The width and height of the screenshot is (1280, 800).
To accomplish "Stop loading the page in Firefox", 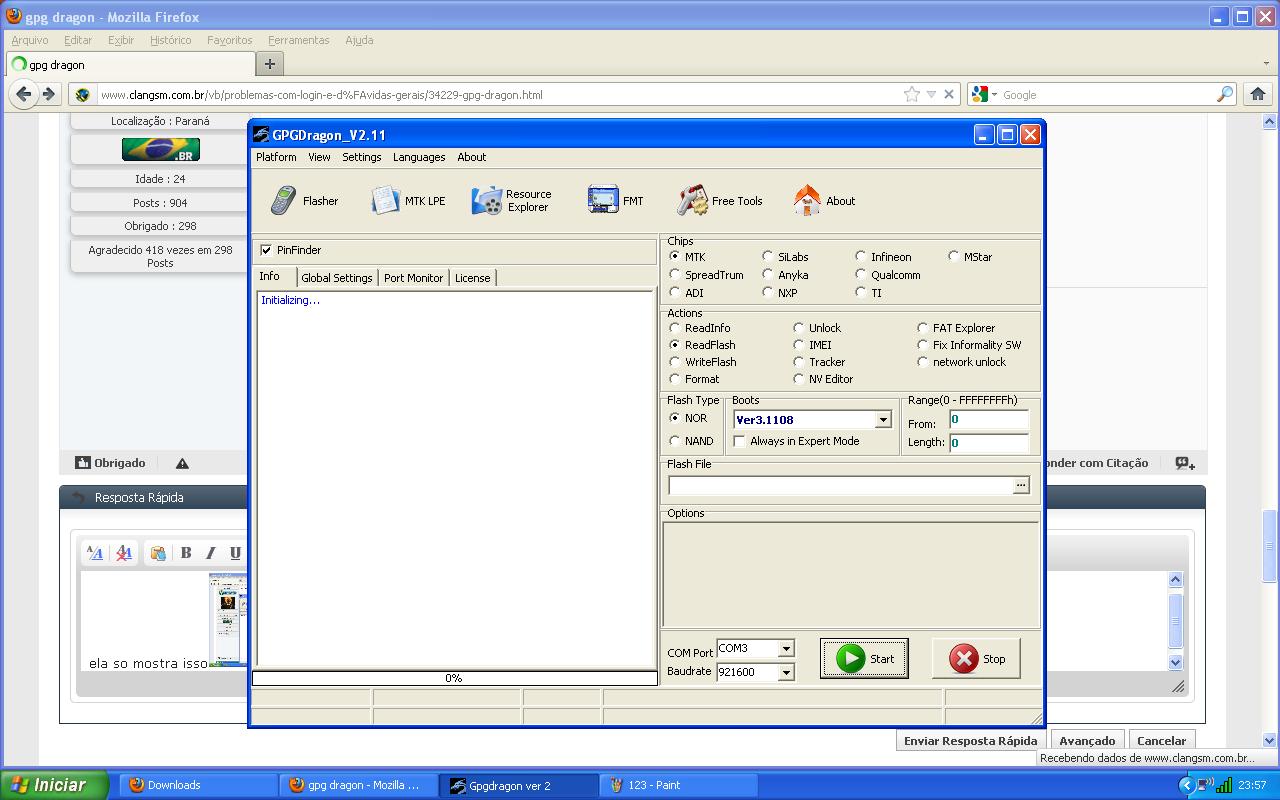I will [949, 94].
